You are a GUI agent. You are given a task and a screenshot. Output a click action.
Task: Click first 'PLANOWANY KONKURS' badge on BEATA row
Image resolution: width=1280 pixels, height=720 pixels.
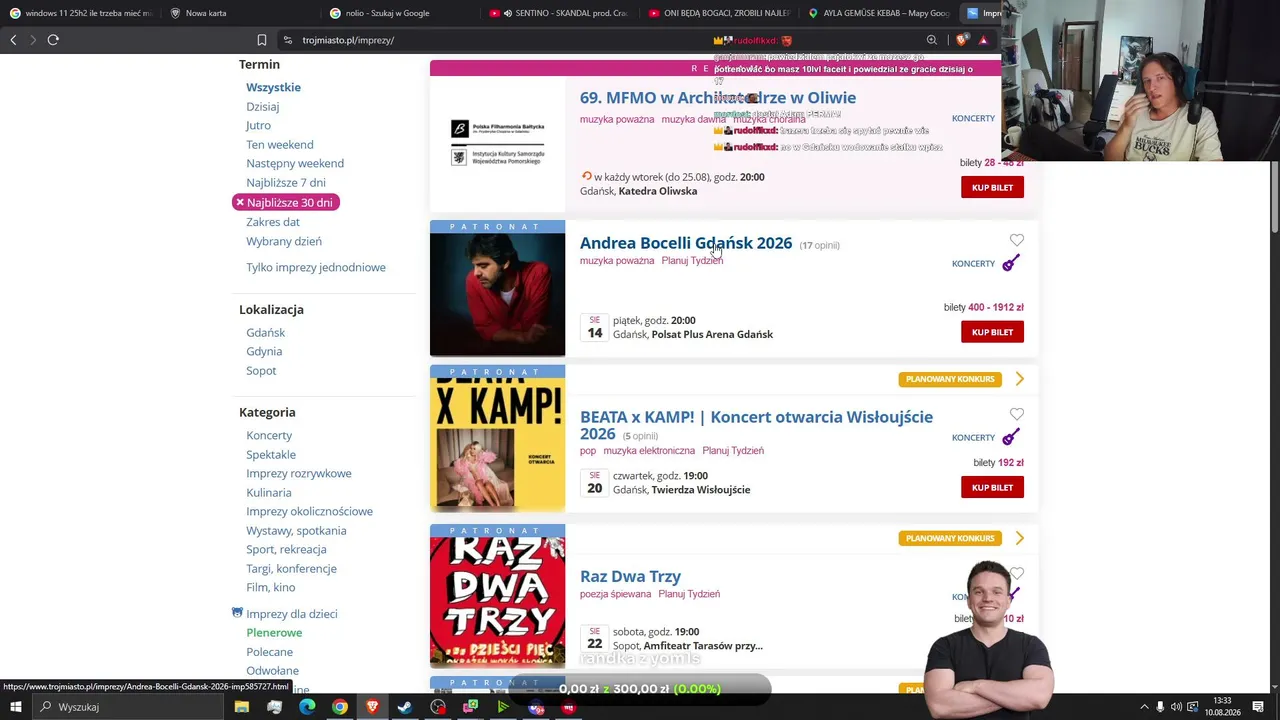(x=950, y=379)
